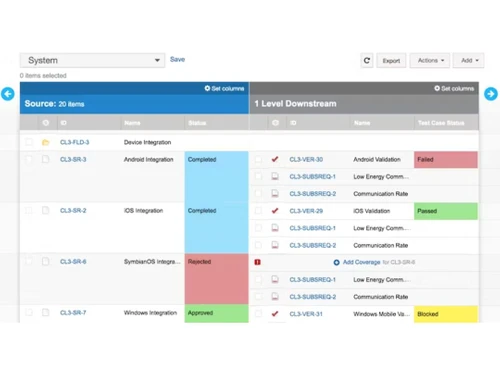The image size is (500, 375).
Task: Click the Approved status cell
Action: coord(217,313)
